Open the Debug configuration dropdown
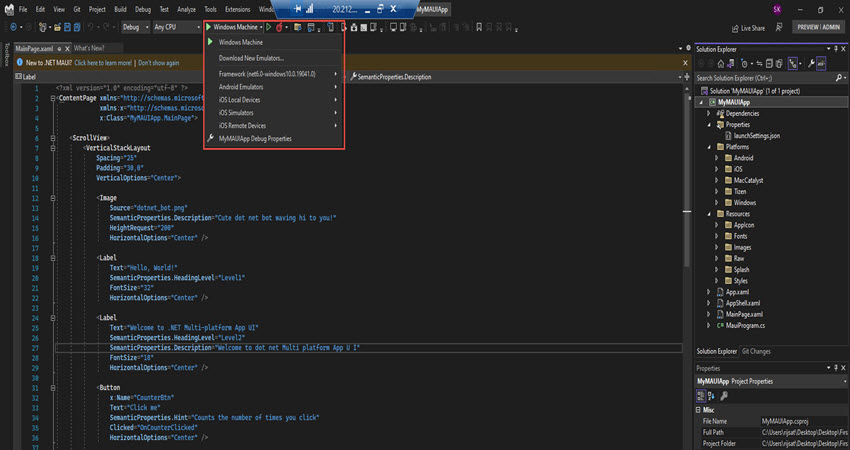850x450 pixels. click(x=134, y=27)
